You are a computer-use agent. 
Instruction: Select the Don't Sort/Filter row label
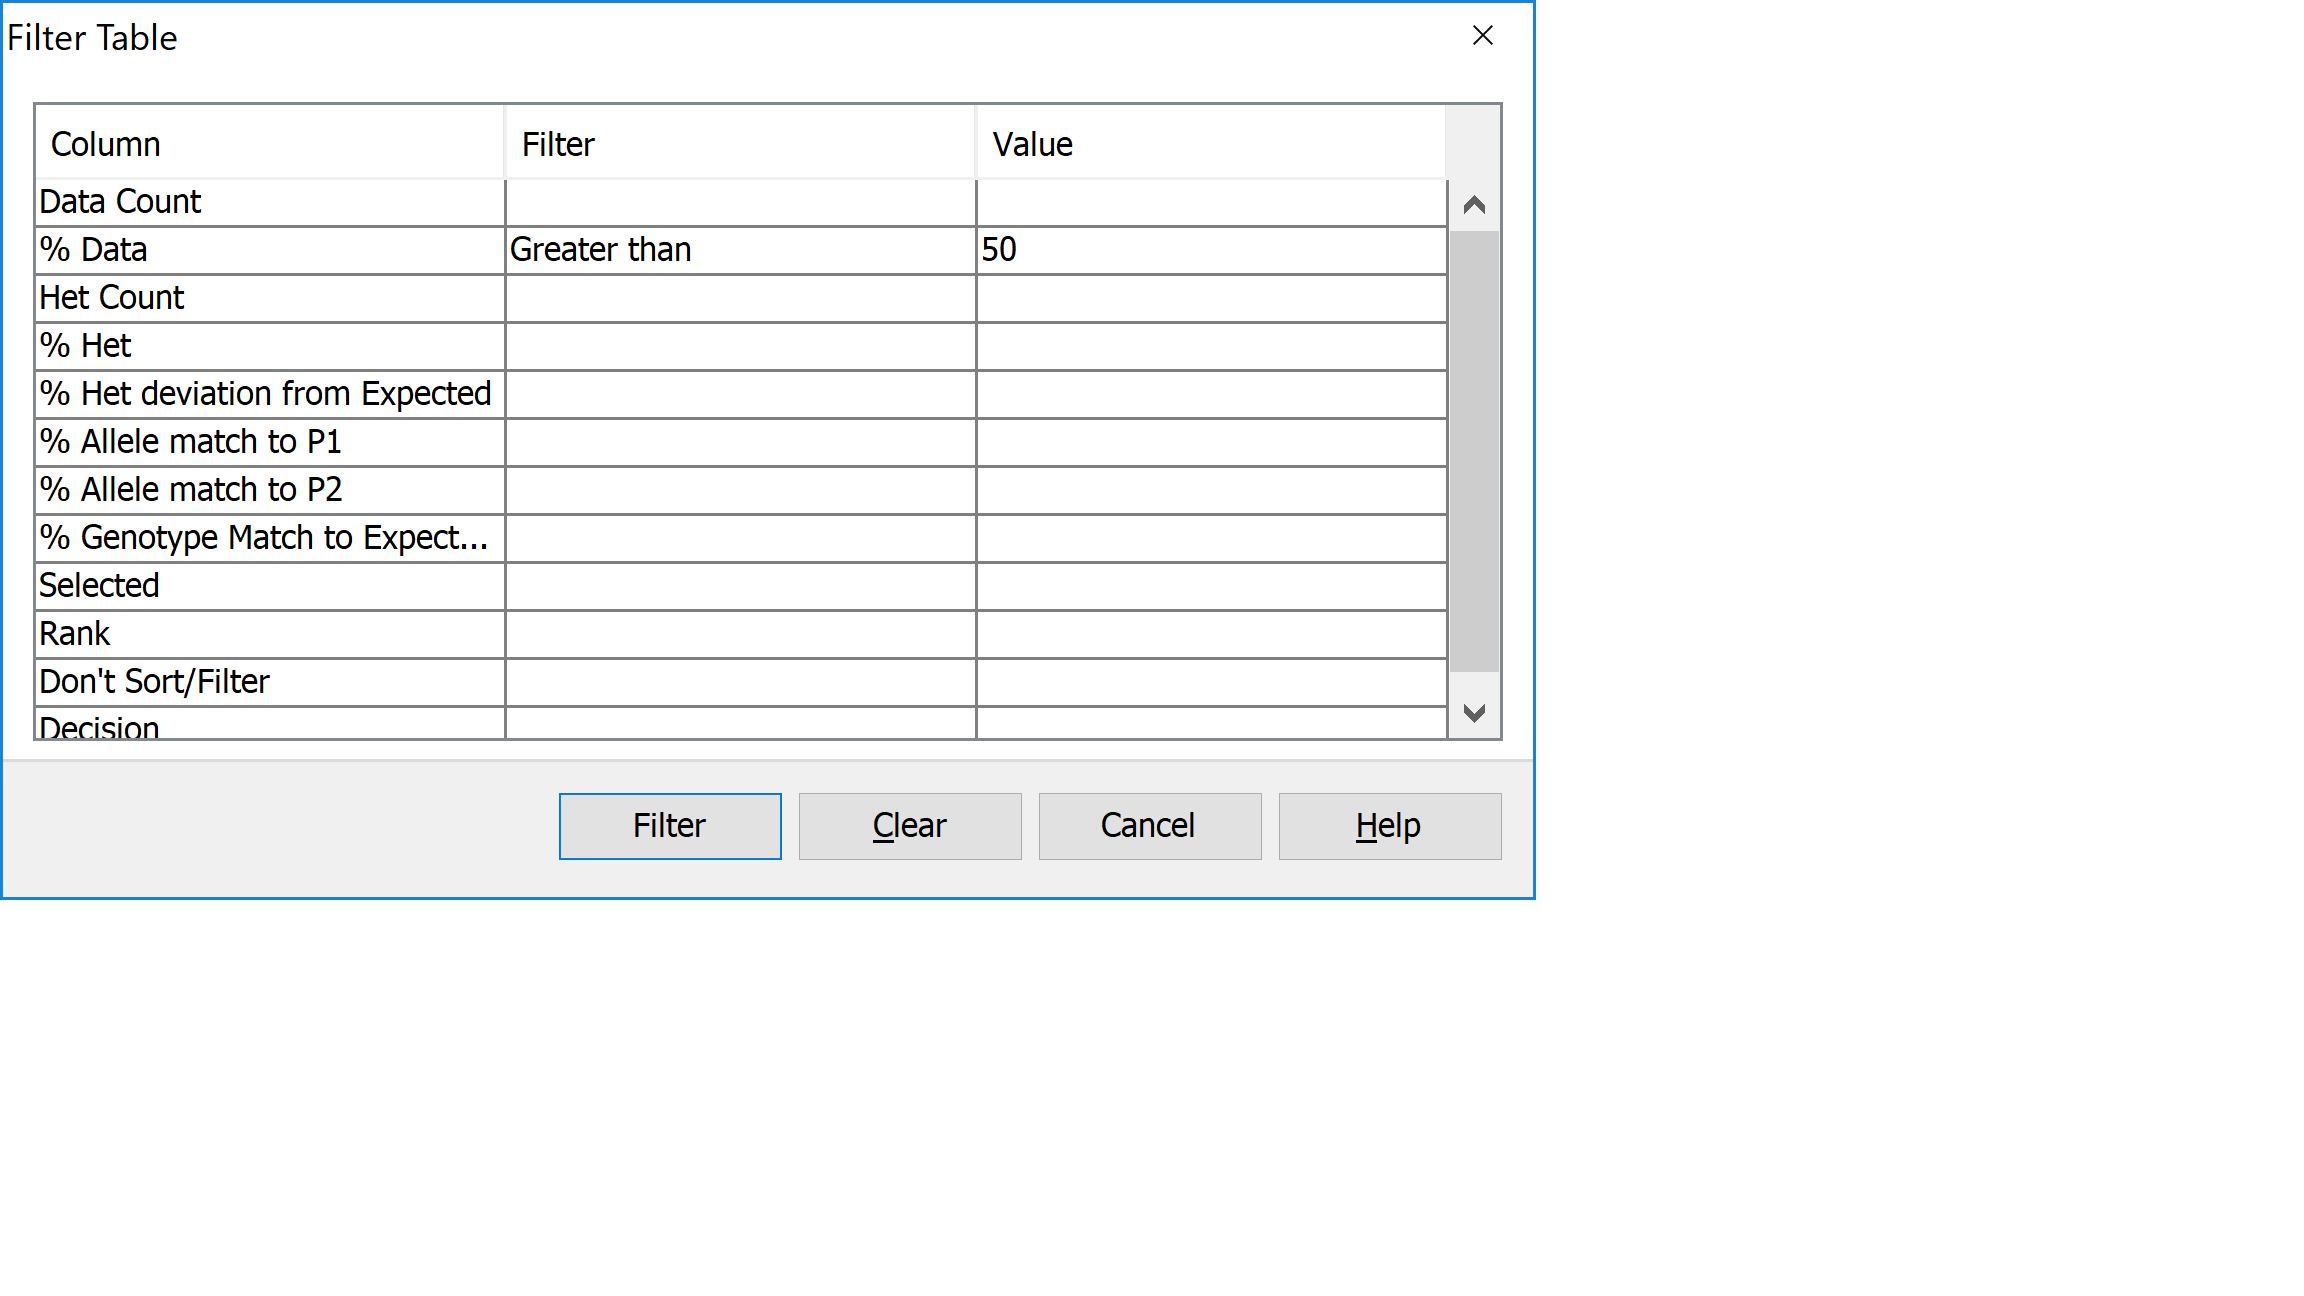click(270, 682)
